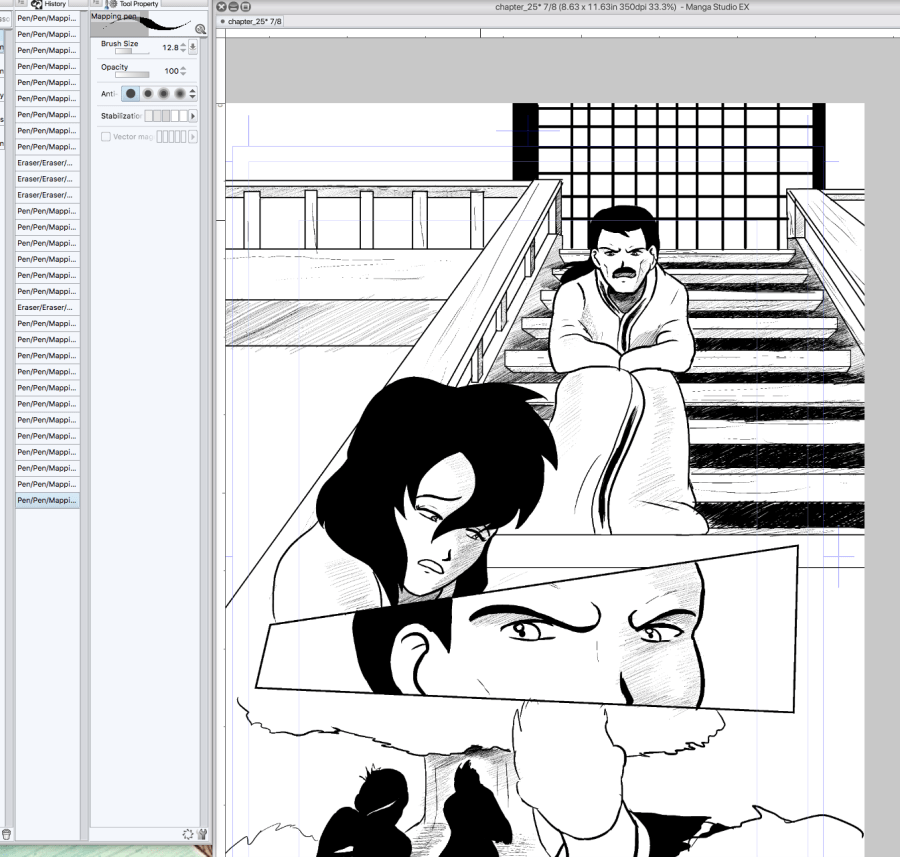900x857 pixels.
Task: Click the brush size dynamics settings icon
Action: (x=193, y=47)
